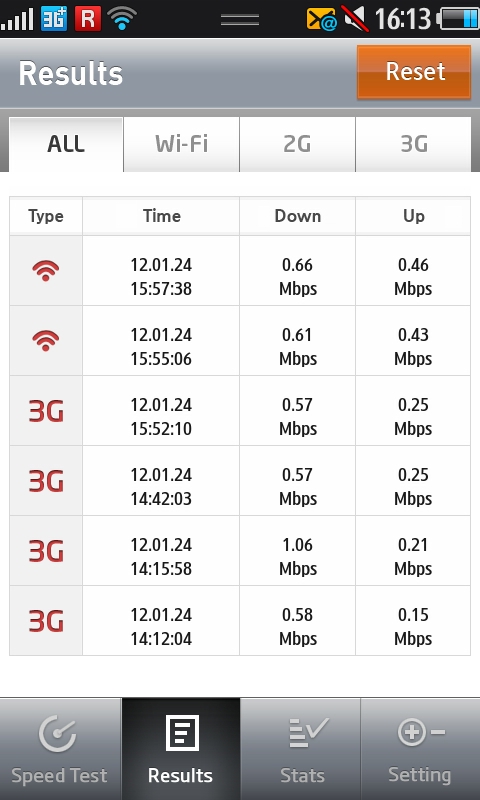Tap the orange Reset button

coord(414,71)
